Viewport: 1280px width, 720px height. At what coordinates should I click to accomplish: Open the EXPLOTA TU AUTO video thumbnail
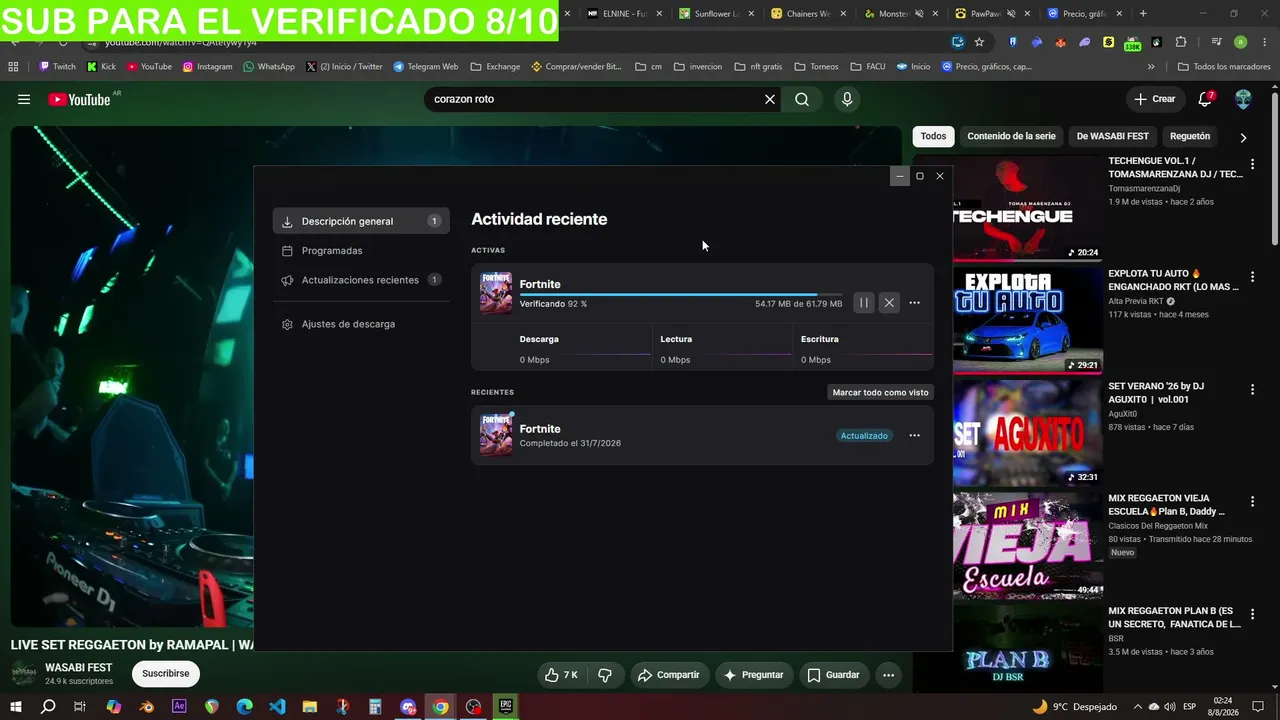pos(1027,320)
